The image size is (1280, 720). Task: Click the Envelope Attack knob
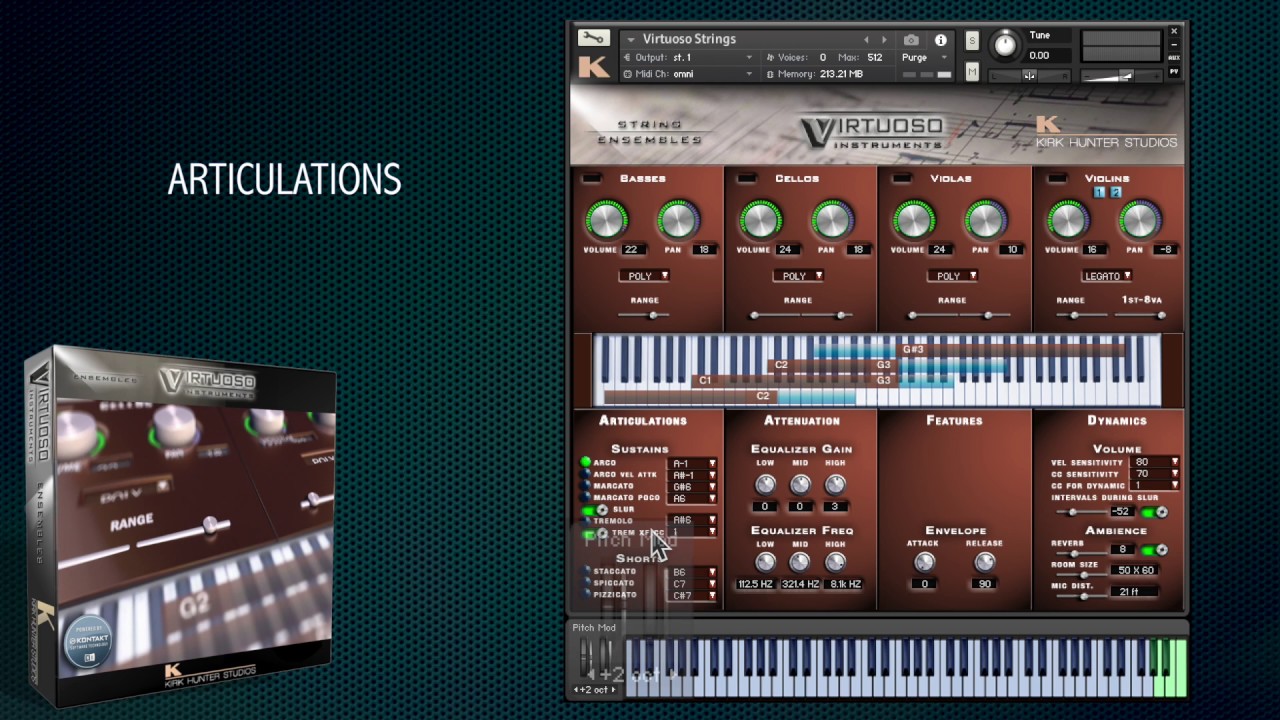click(x=924, y=562)
